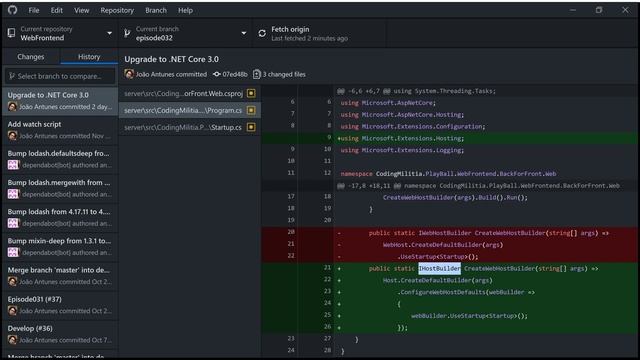
Task: Click João Antunes avatar in commit header
Action: click(129, 74)
